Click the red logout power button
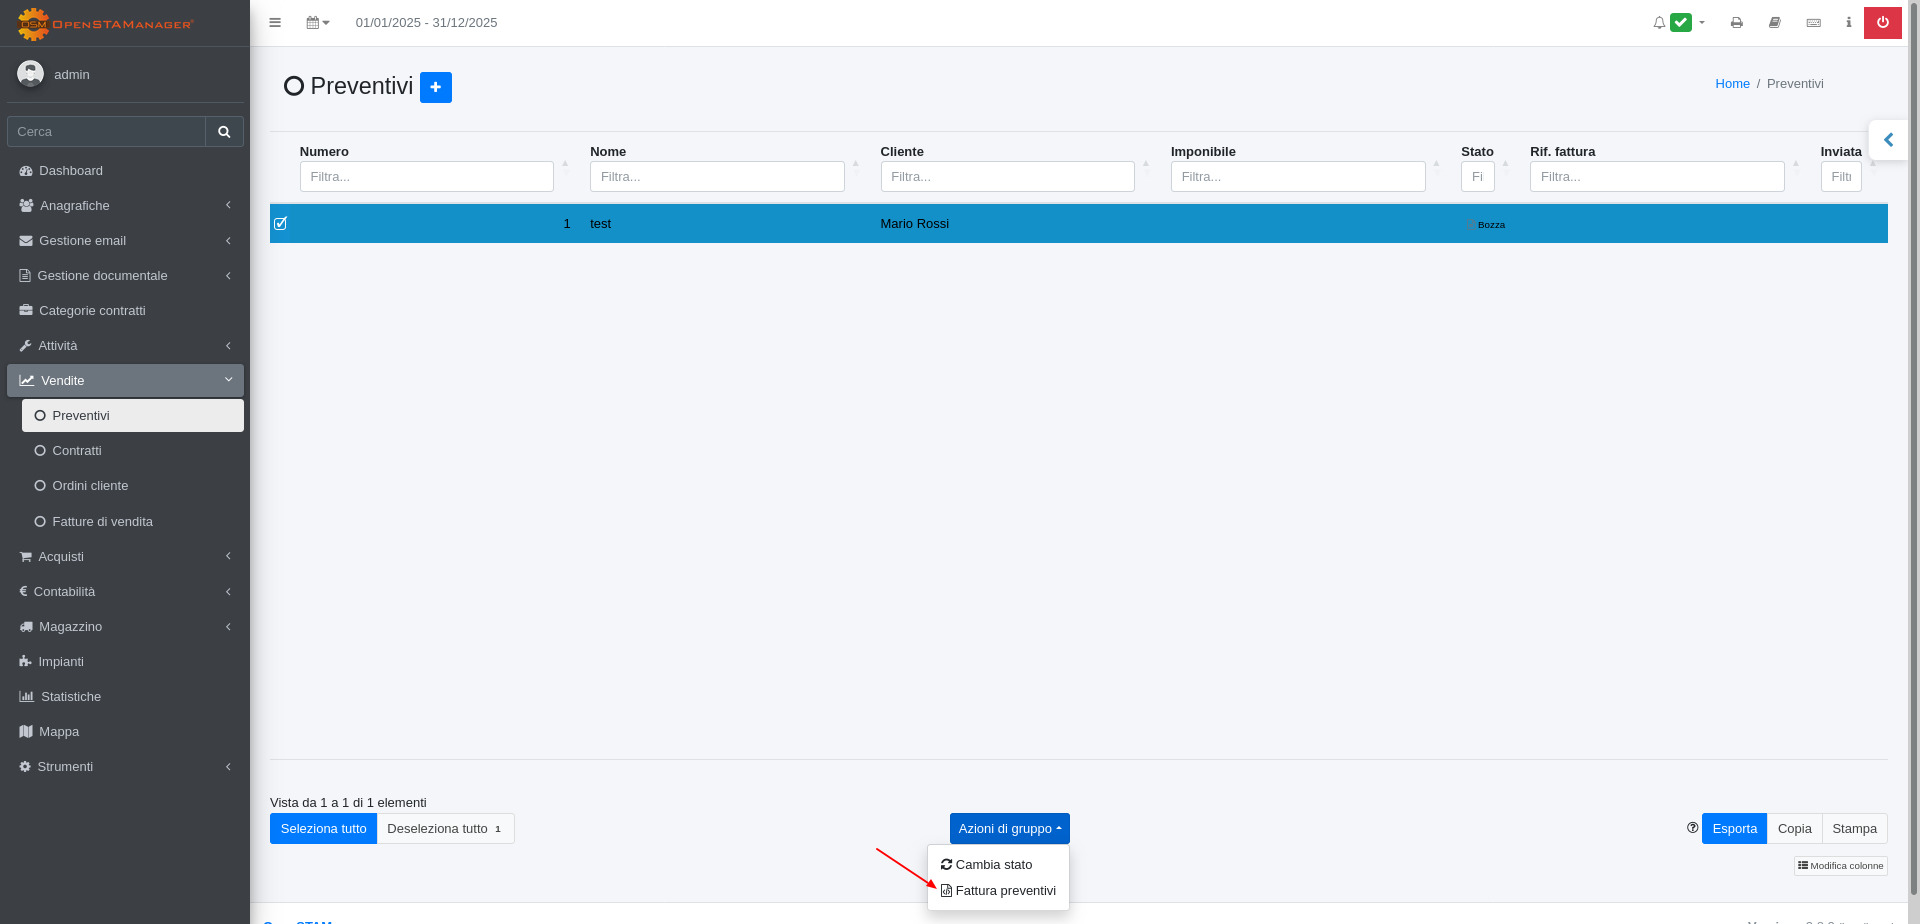Screen dimensions: 1920x924 click(x=1882, y=23)
